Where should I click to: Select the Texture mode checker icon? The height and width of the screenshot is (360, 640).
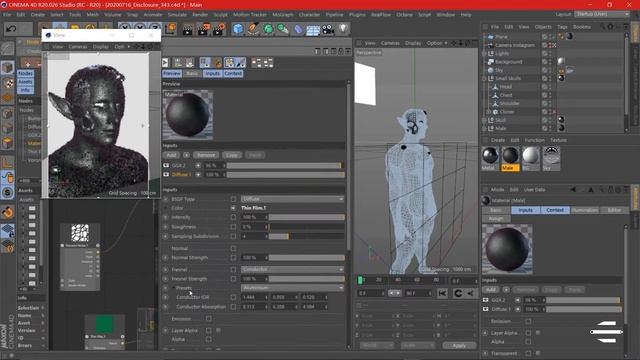(7, 83)
